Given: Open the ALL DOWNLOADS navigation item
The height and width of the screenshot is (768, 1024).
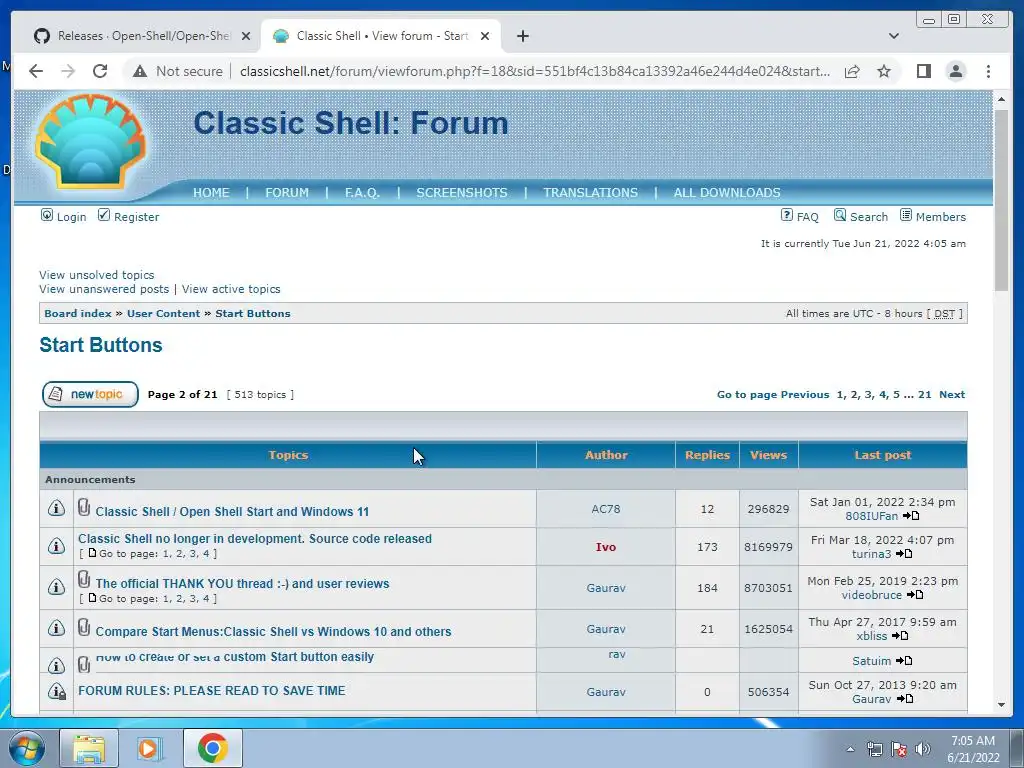Looking at the screenshot, I should click(x=727, y=193).
